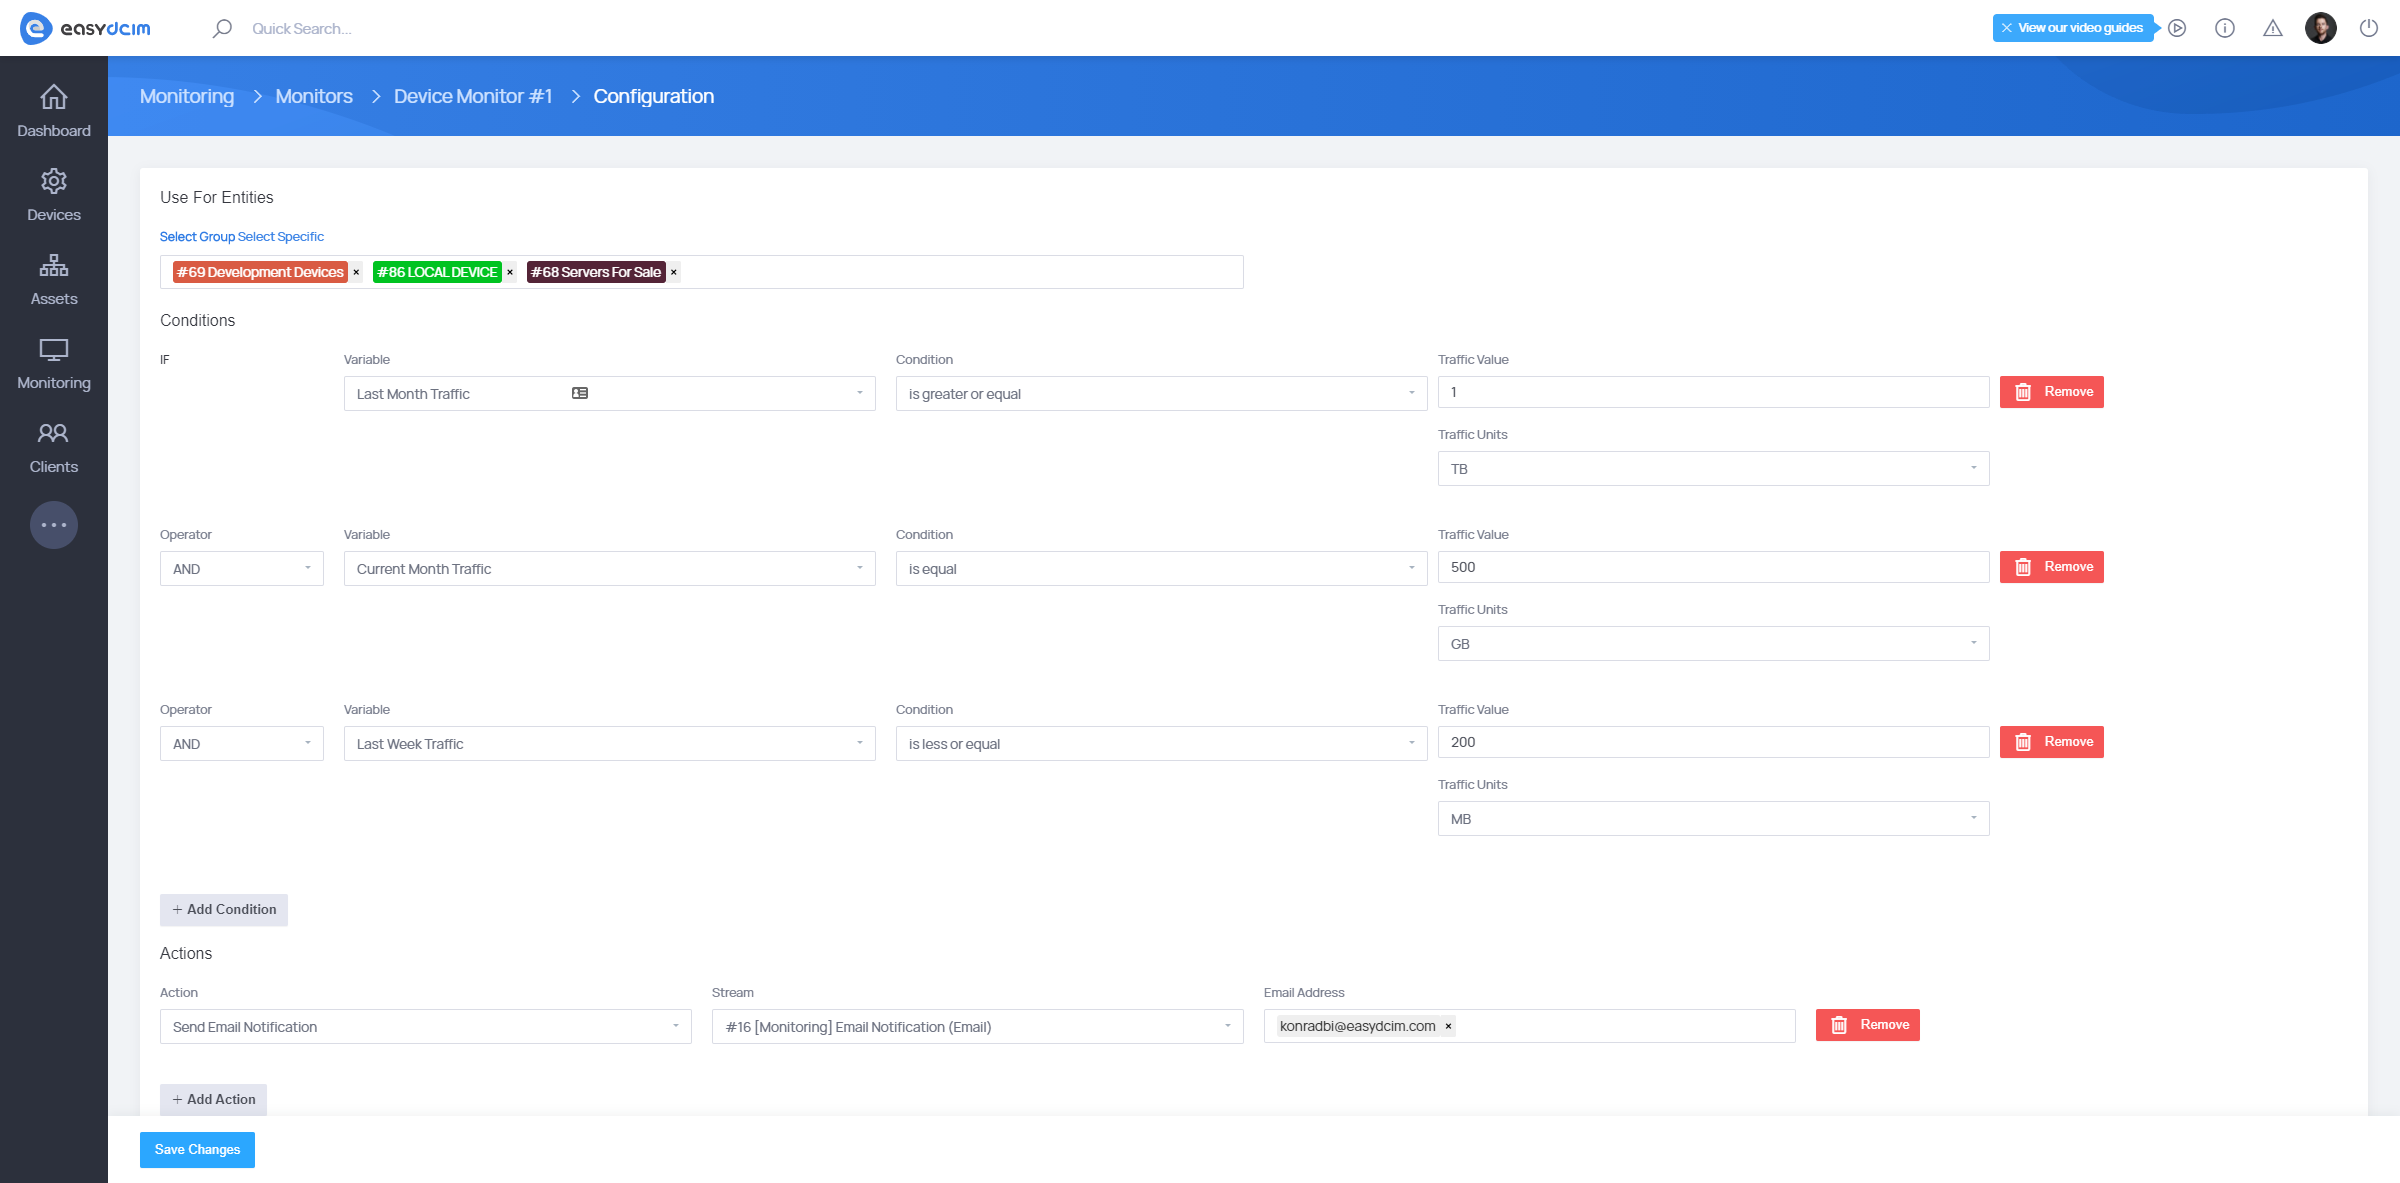Click the Add Action button

(213, 1099)
